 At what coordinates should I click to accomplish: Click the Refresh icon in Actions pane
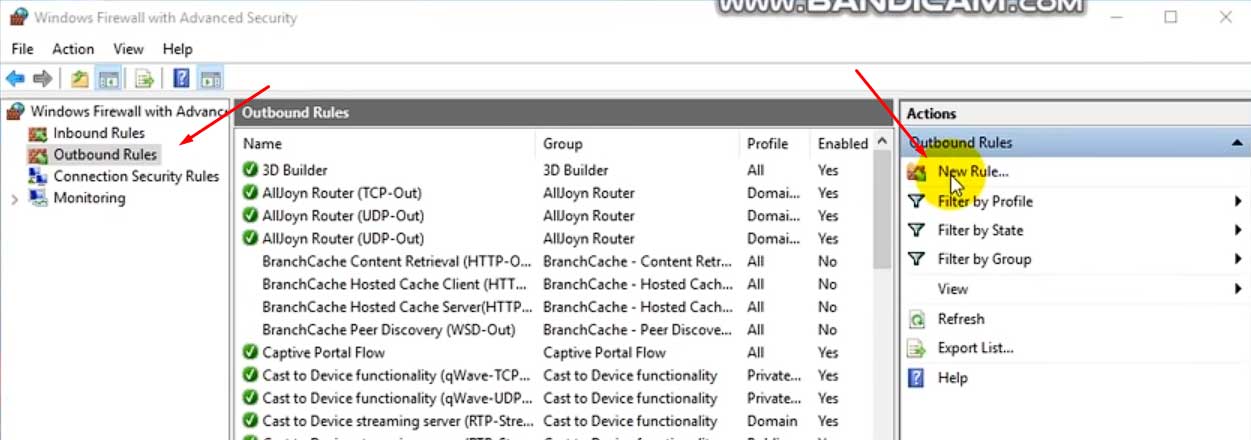pyautogui.click(x=916, y=319)
